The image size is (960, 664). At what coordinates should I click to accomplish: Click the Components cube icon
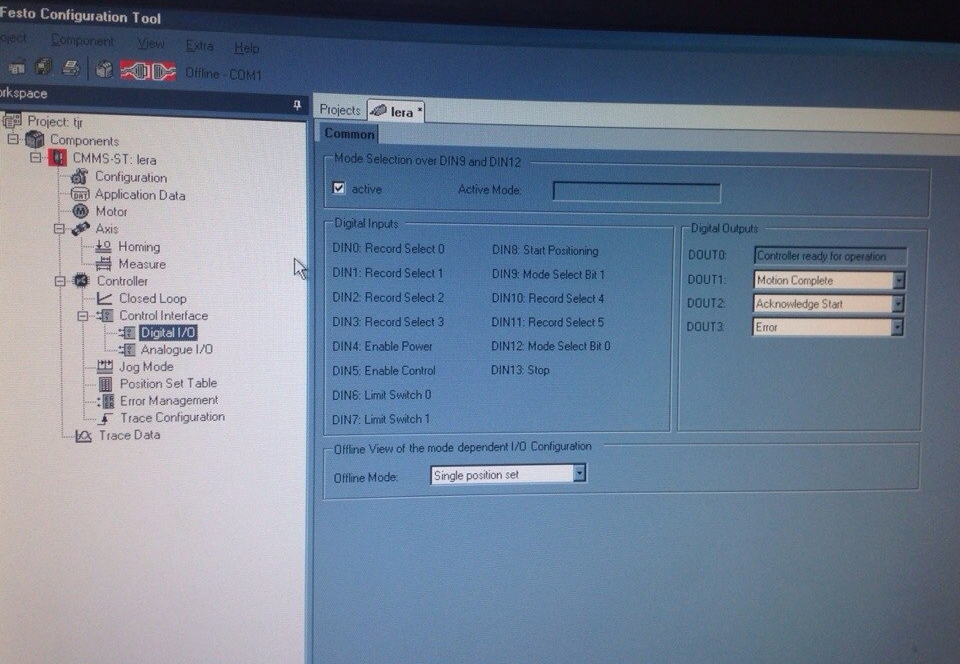click(35, 140)
